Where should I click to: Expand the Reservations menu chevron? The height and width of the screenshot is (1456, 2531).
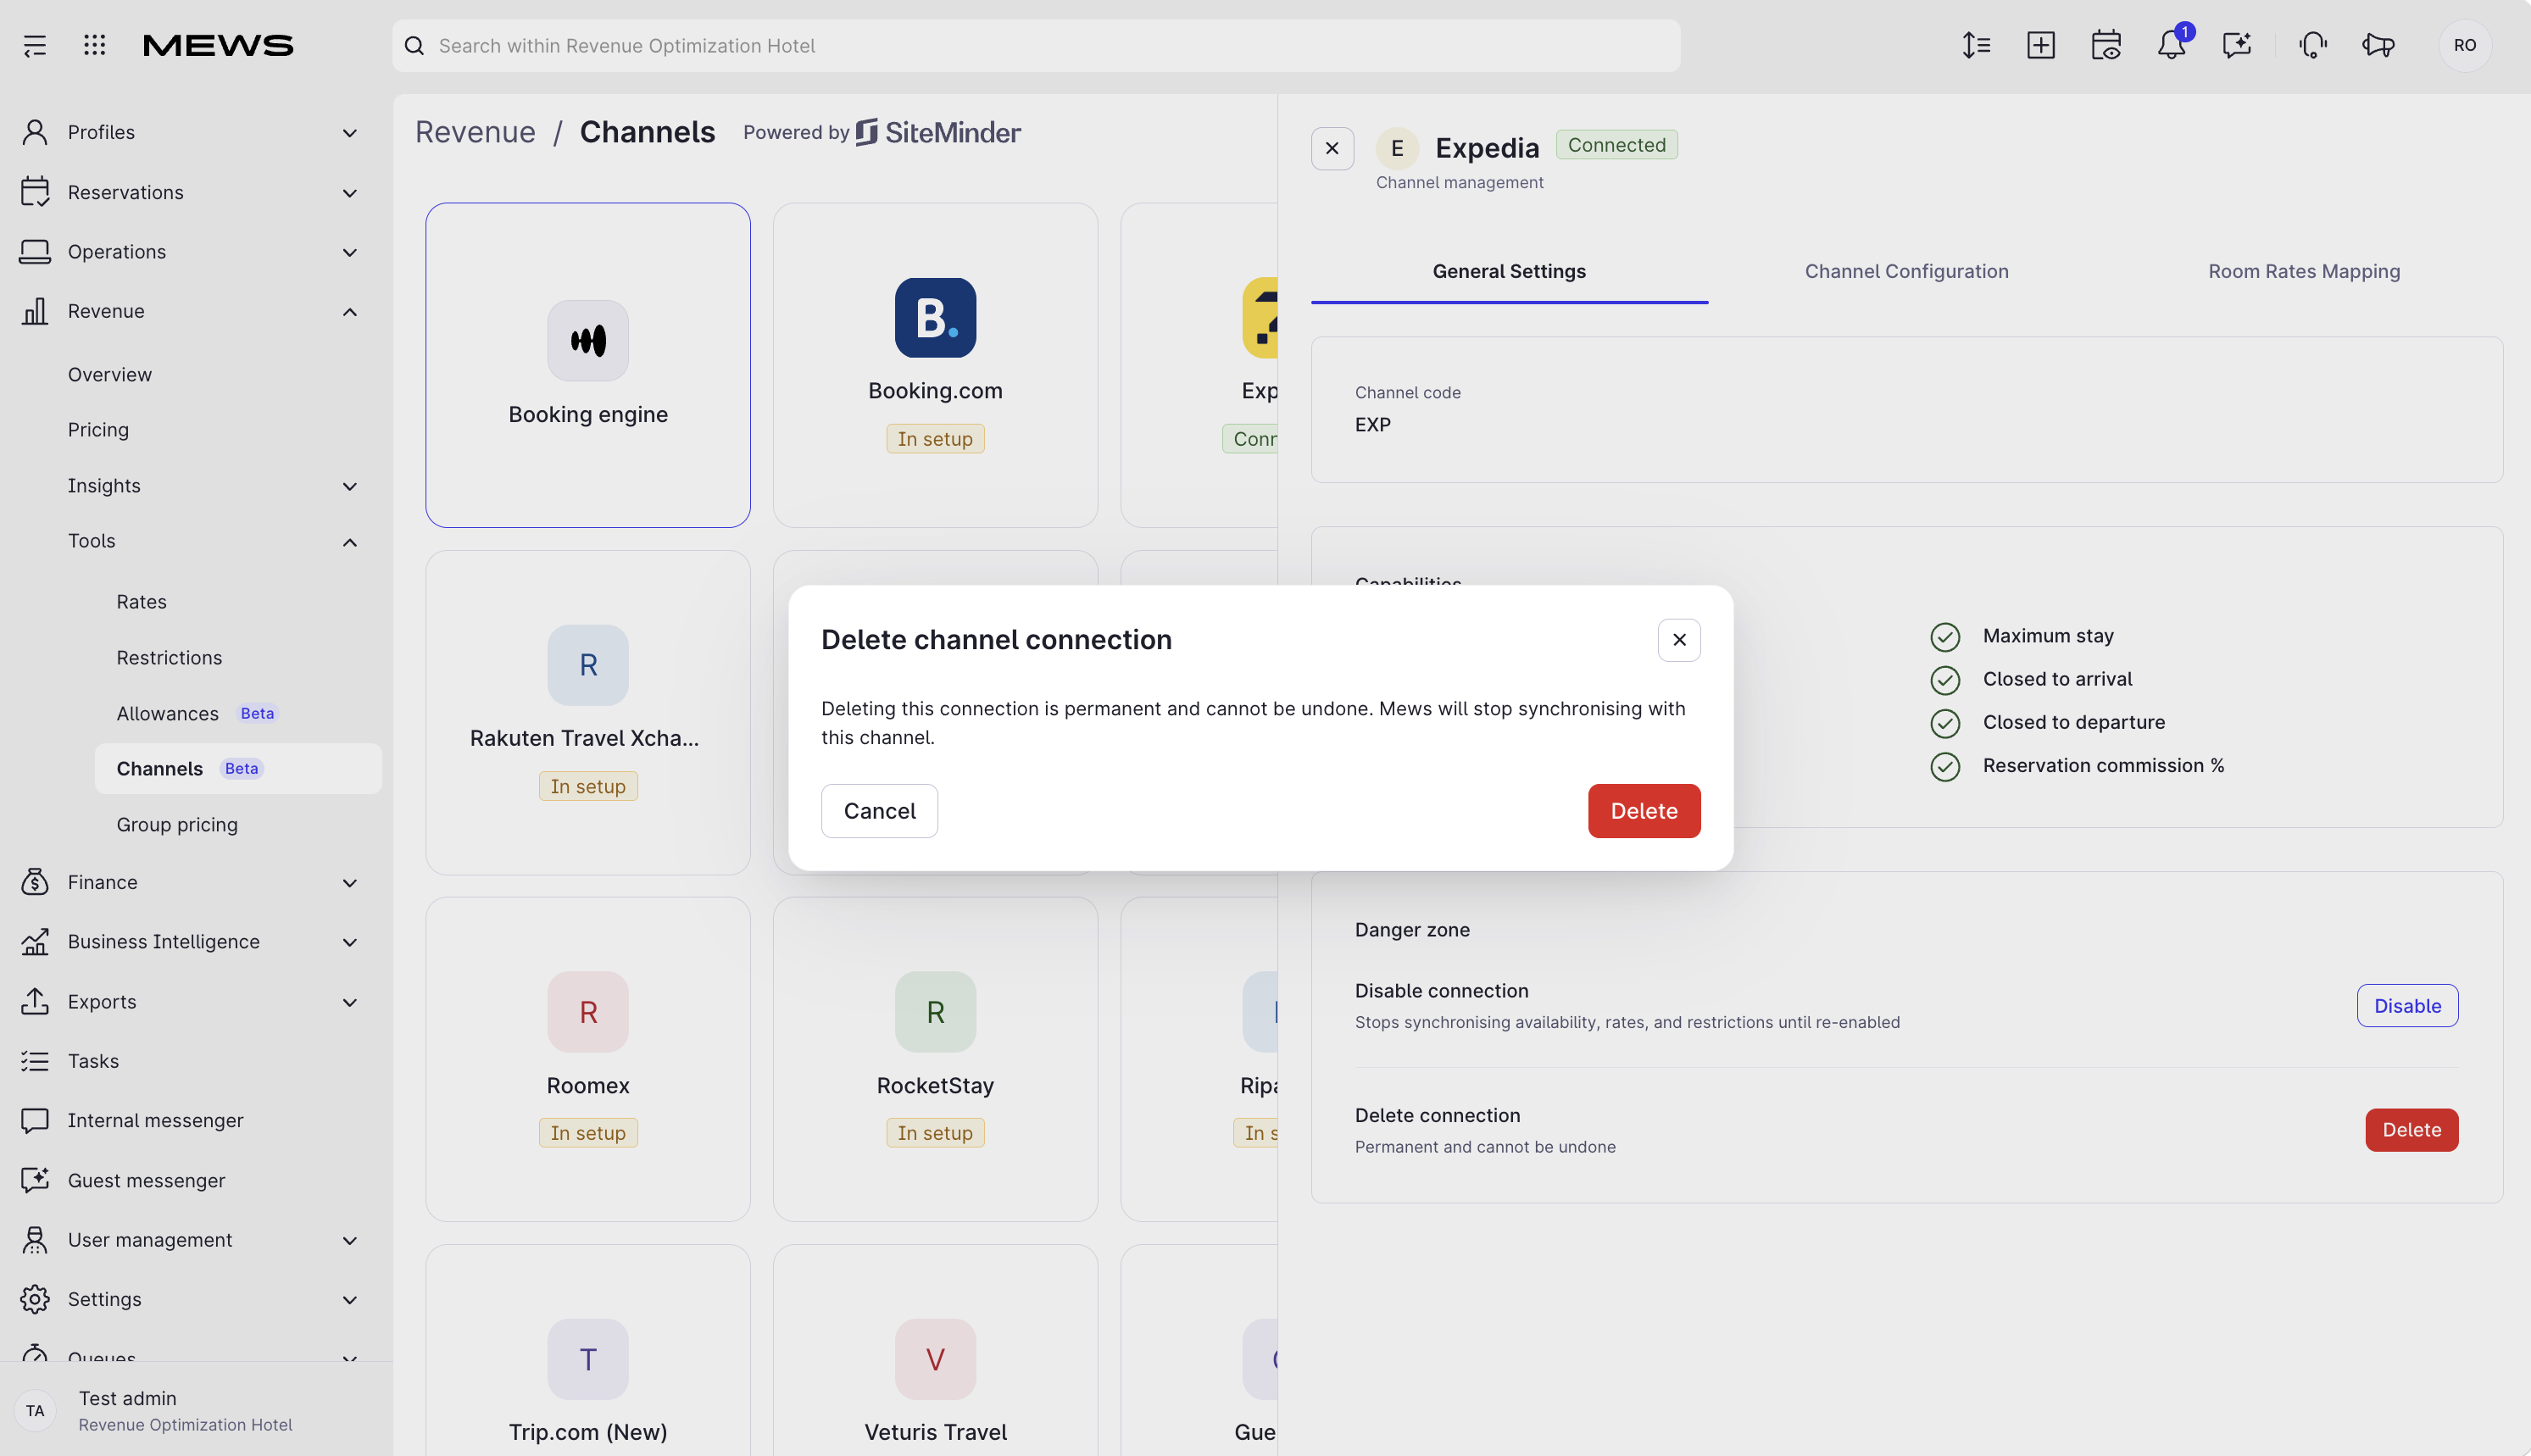coord(350,193)
